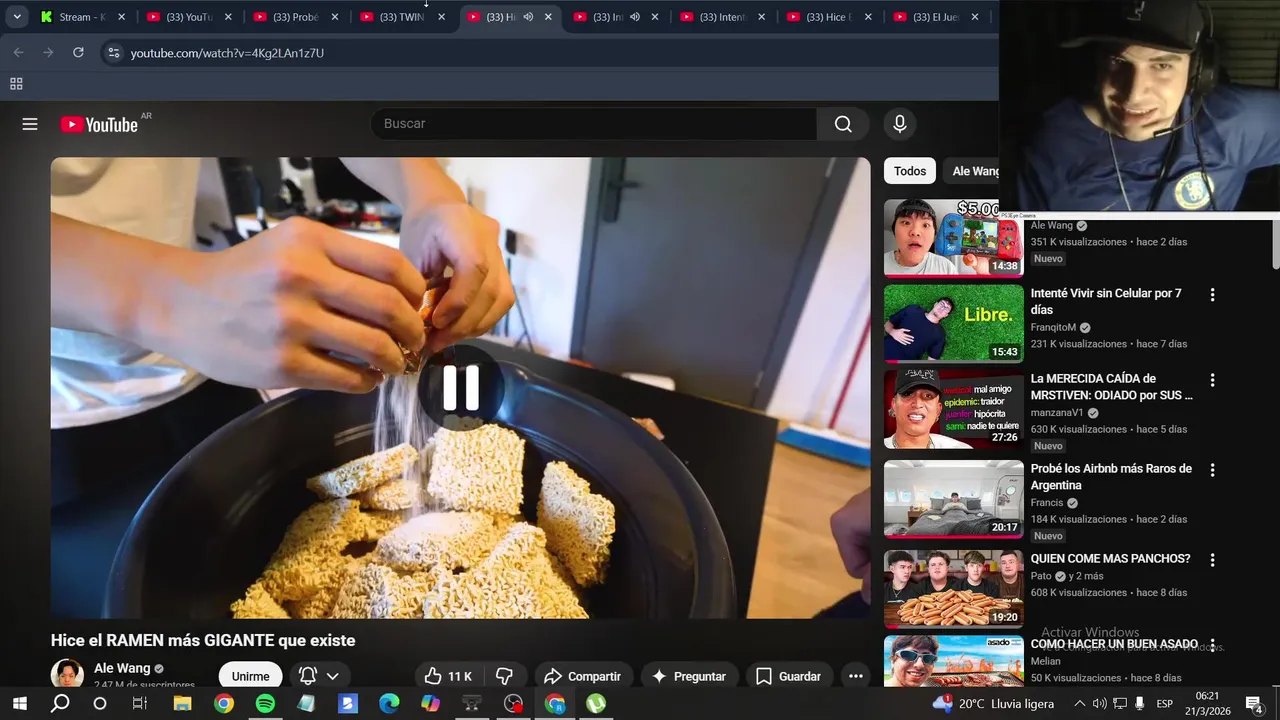Open 'QUIEN COME MAS PANCHOS?' video thumbnail
1280x720 pixels.
tap(954, 589)
